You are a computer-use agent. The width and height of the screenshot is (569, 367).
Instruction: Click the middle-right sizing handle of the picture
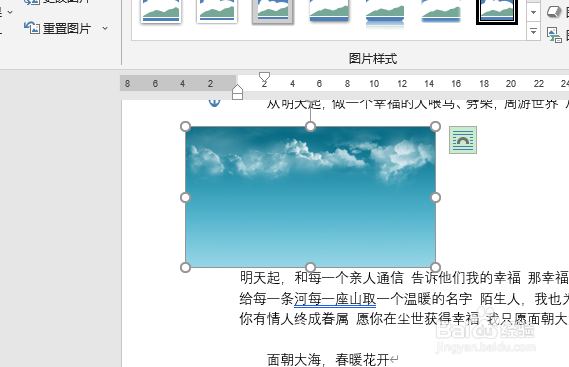click(x=435, y=197)
